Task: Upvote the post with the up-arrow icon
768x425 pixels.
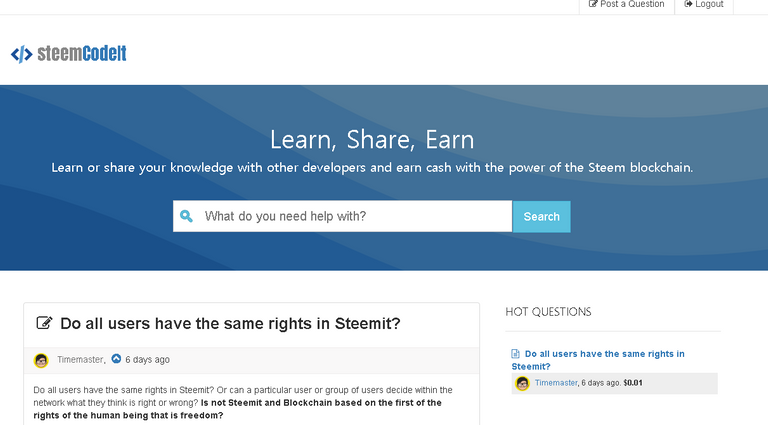Action: click(116, 359)
